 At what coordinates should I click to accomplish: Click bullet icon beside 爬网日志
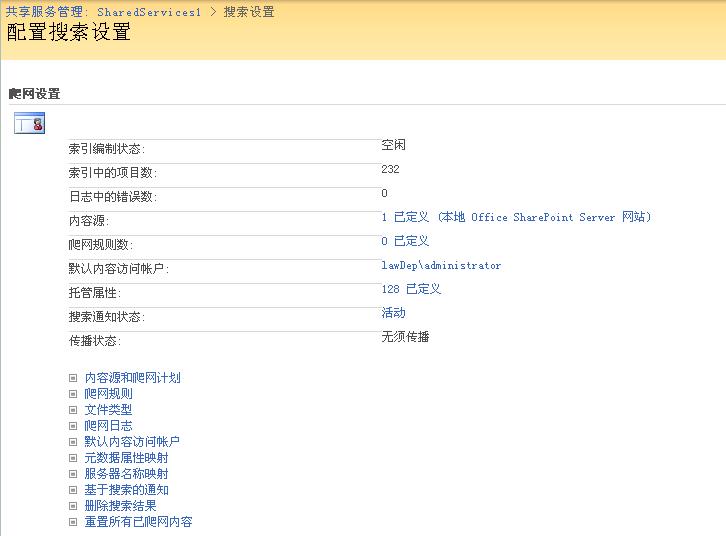(73, 426)
